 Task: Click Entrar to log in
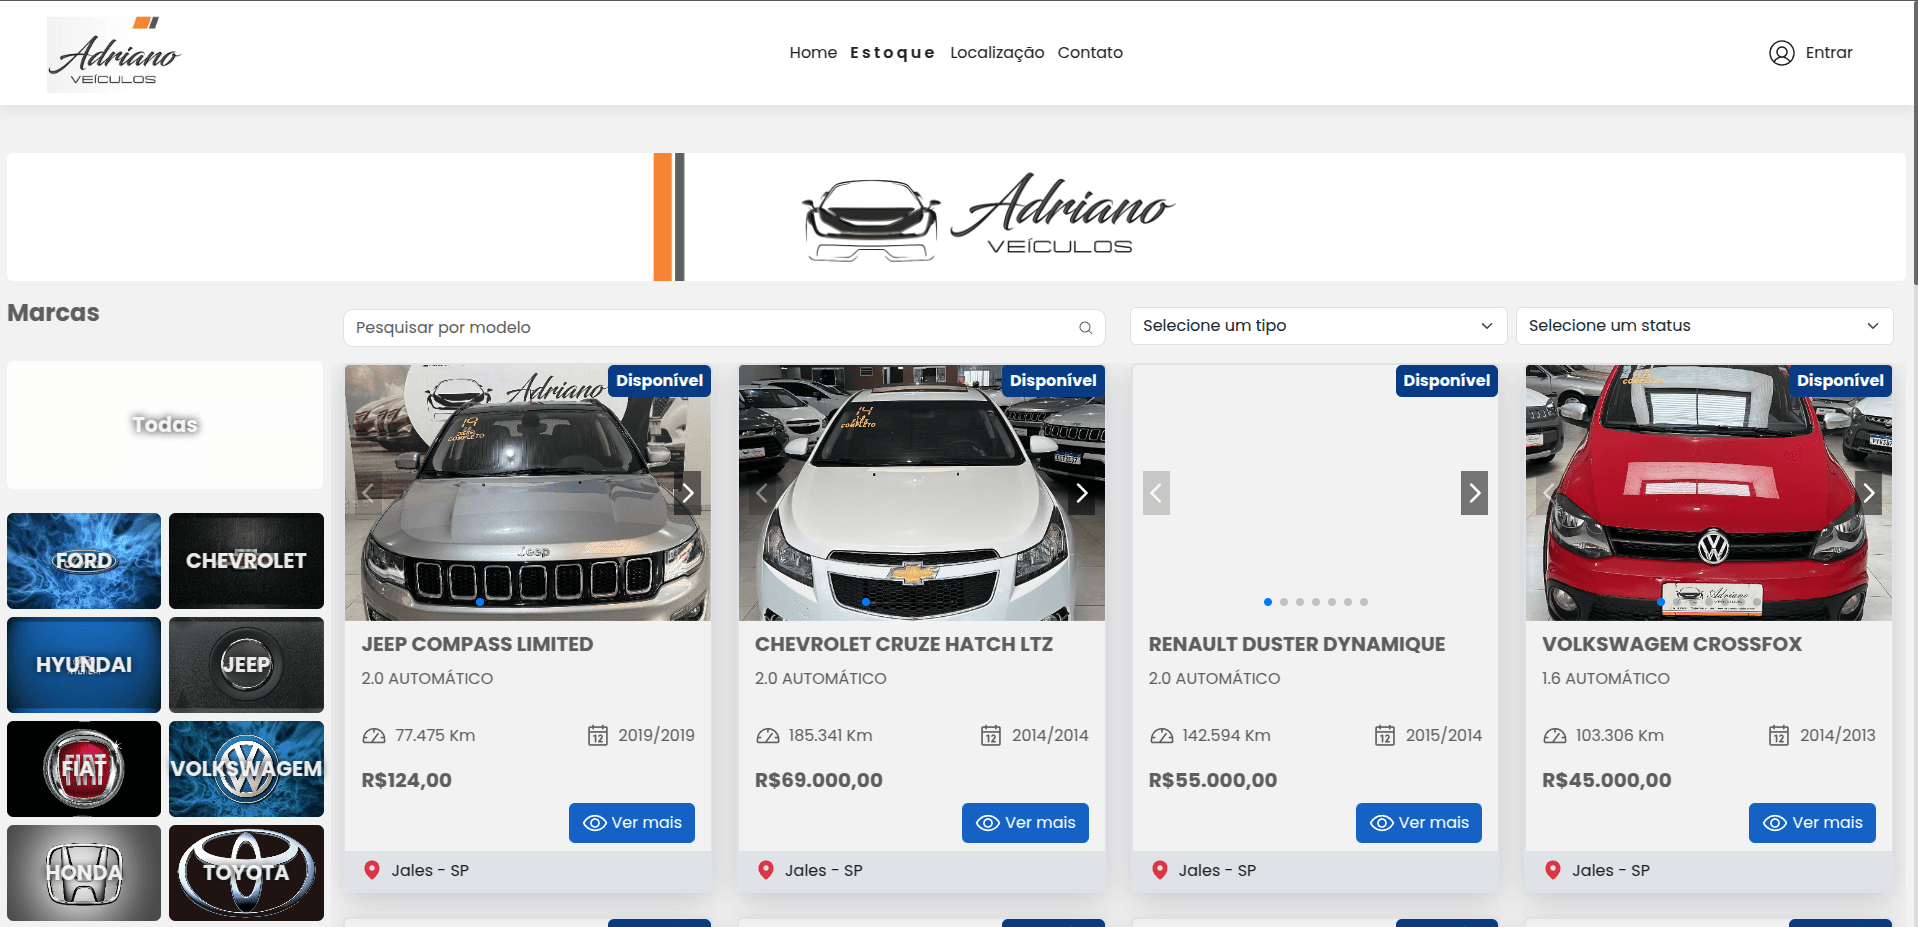pyautogui.click(x=1829, y=53)
